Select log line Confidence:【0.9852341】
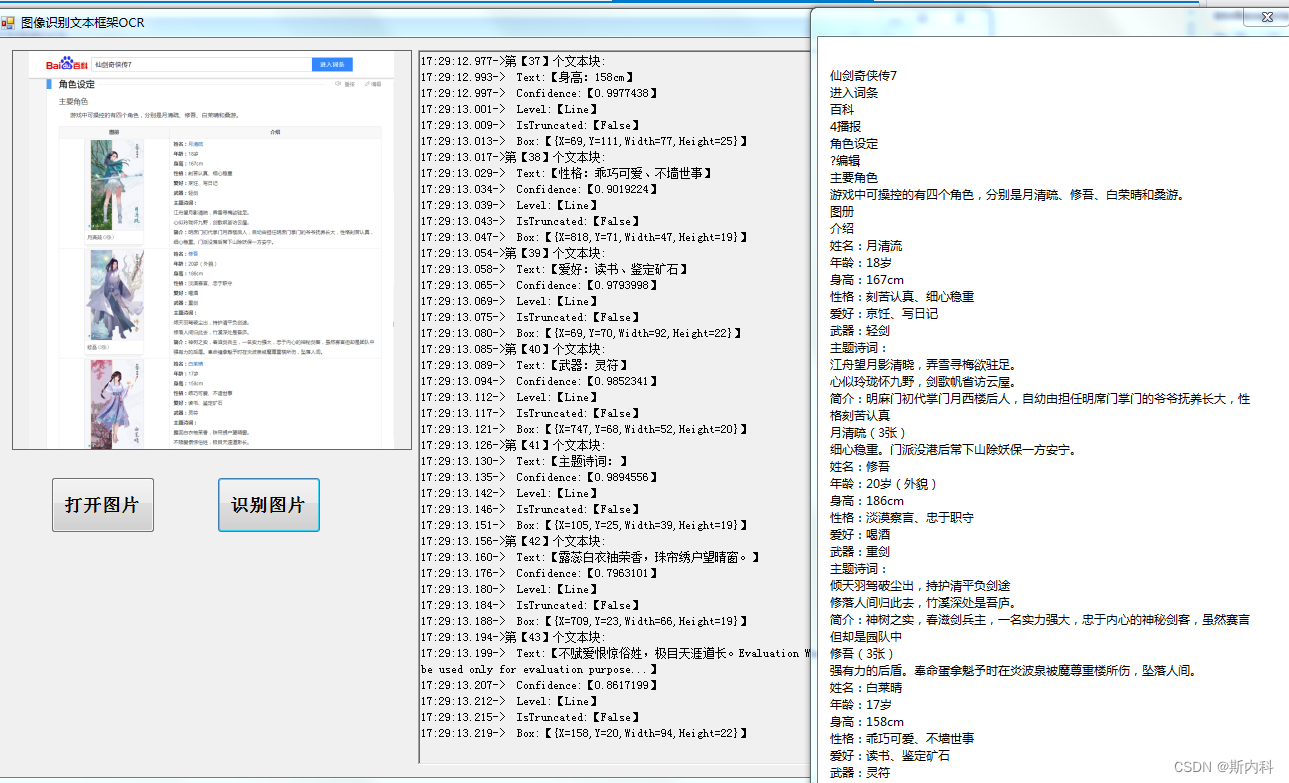 point(540,381)
